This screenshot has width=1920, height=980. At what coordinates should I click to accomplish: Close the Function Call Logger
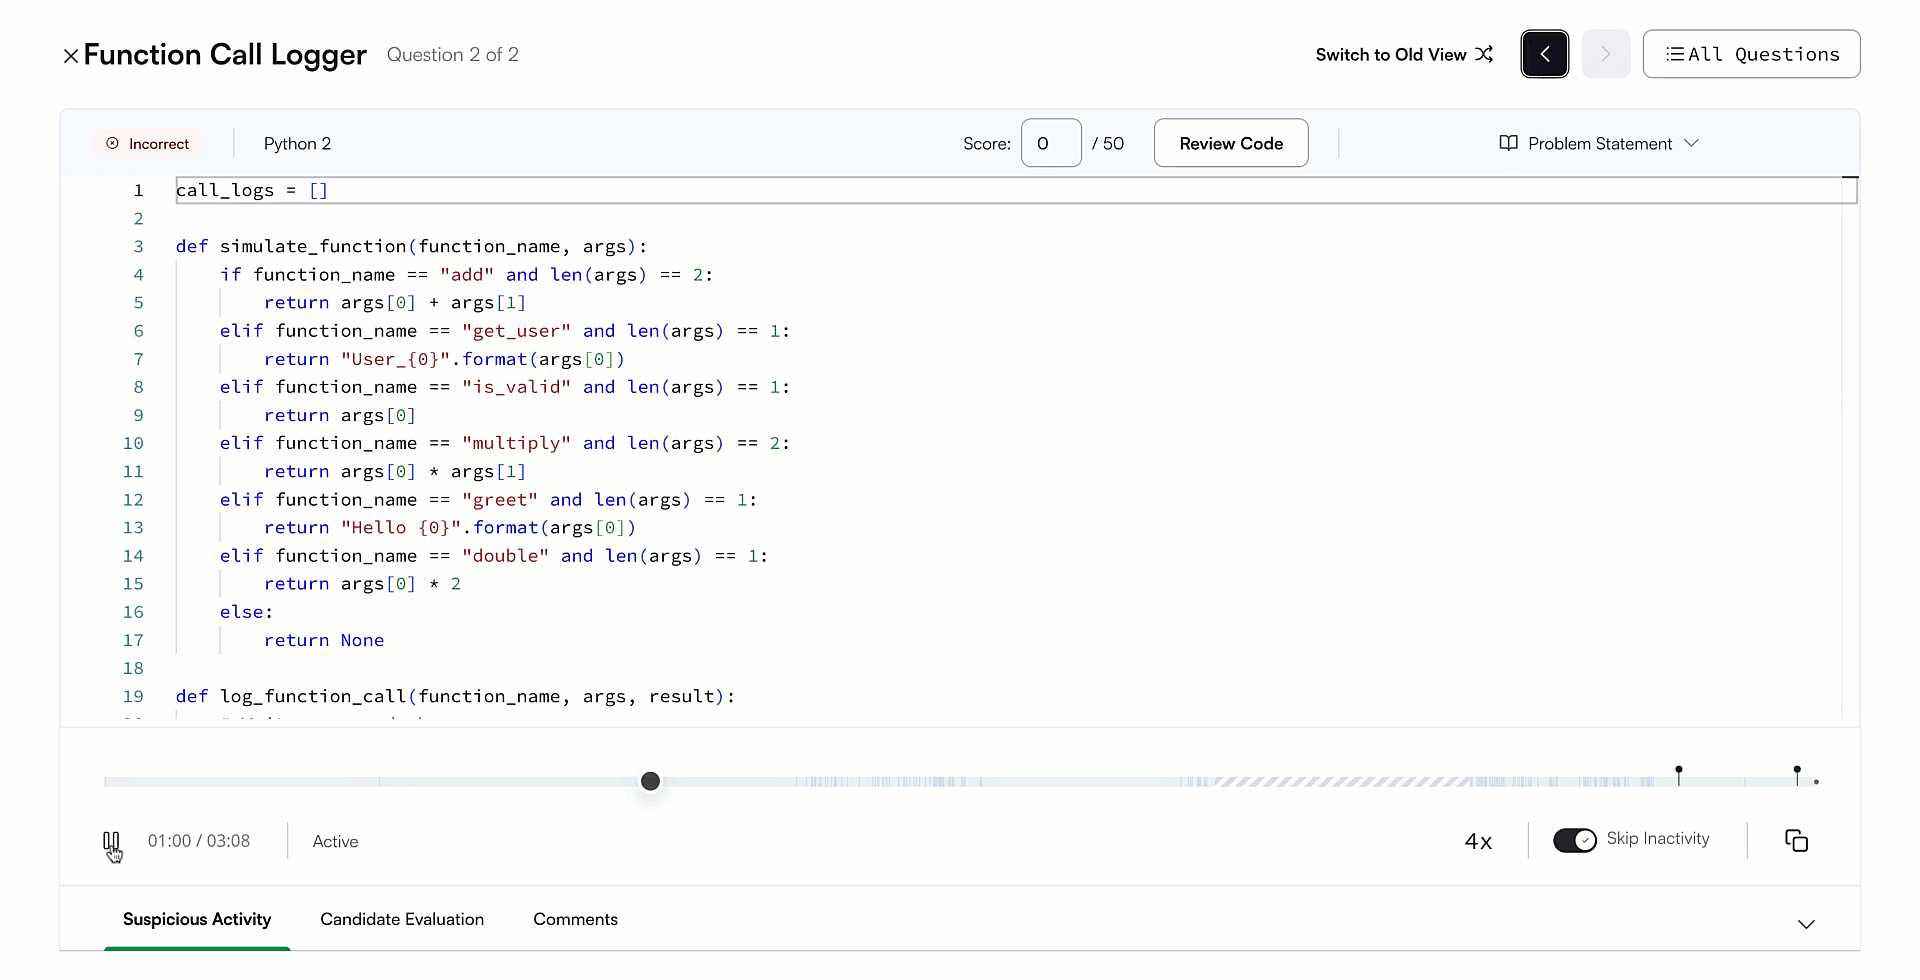click(x=70, y=56)
